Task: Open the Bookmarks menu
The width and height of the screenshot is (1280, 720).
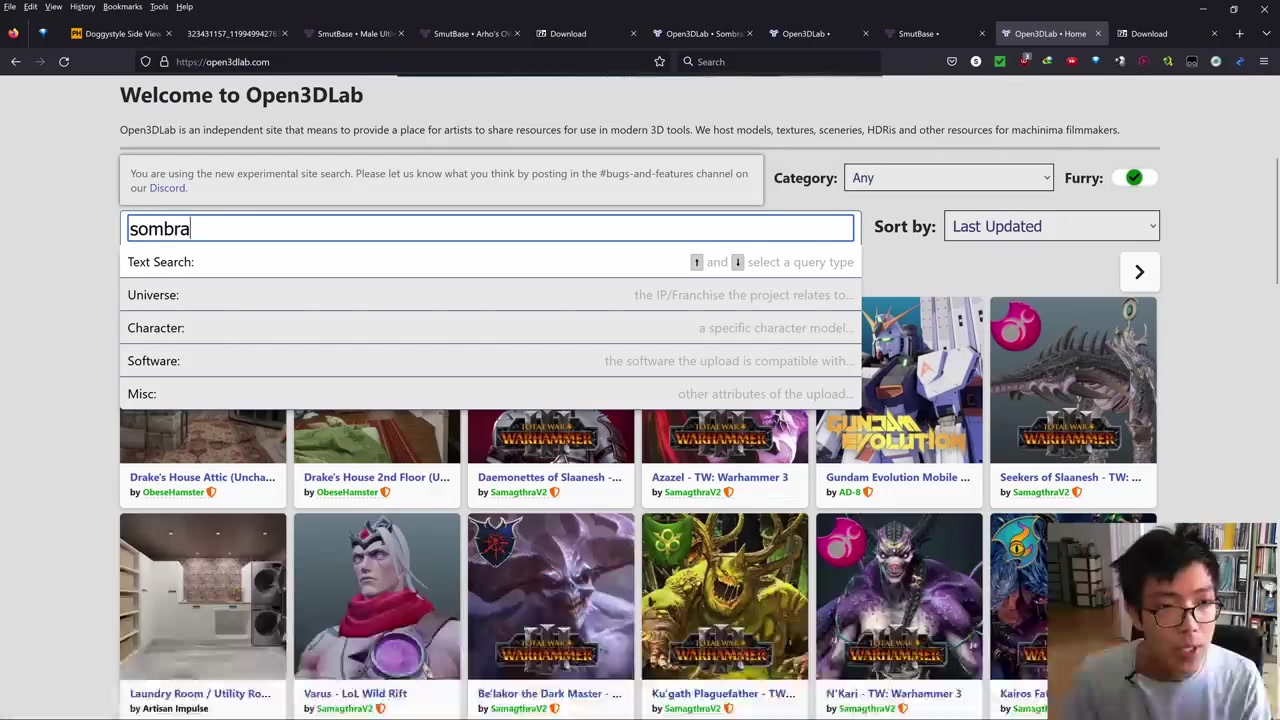Action: (x=122, y=7)
